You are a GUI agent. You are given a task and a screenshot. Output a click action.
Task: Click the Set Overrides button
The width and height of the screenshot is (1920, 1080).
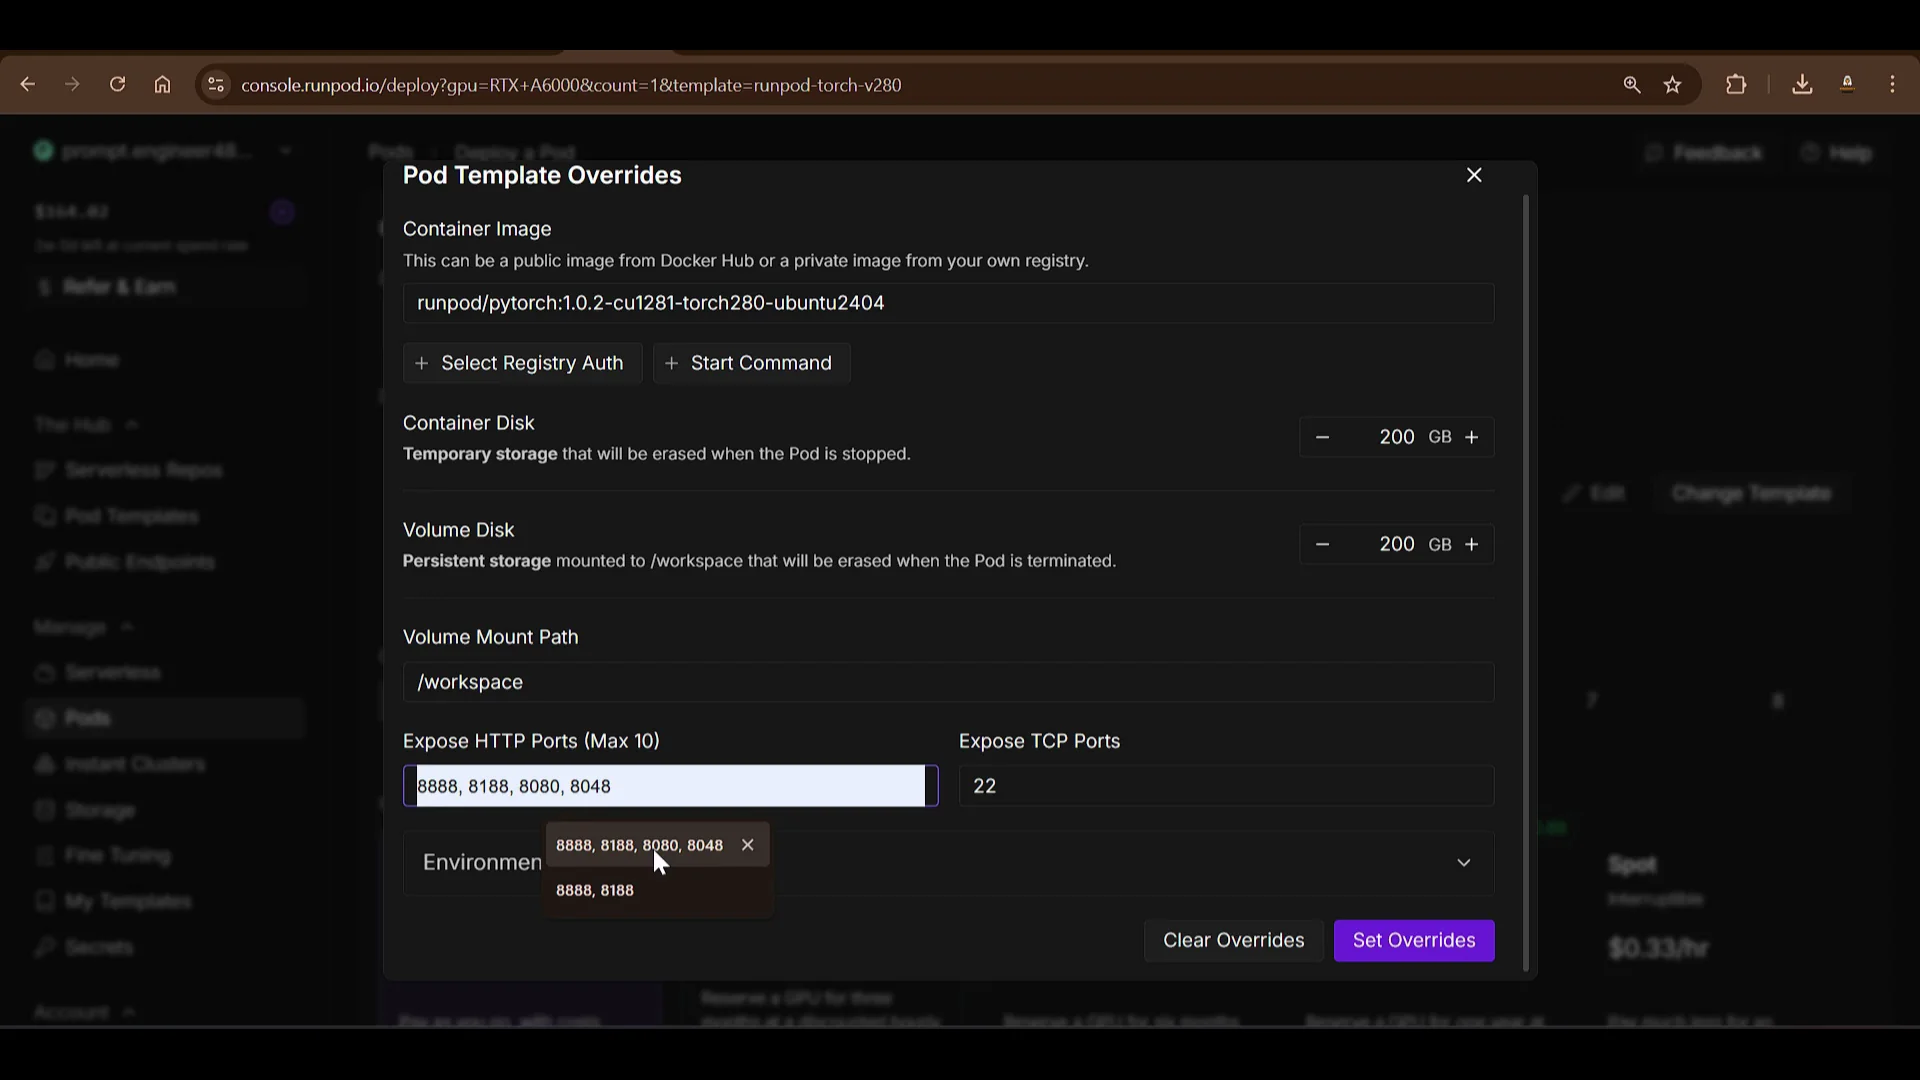(x=1413, y=940)
